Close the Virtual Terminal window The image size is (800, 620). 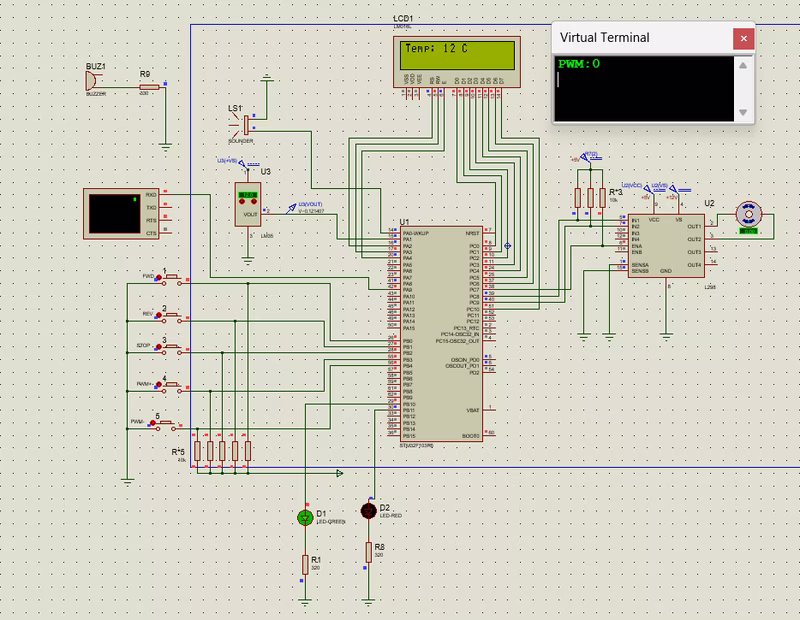coord(743,38)
